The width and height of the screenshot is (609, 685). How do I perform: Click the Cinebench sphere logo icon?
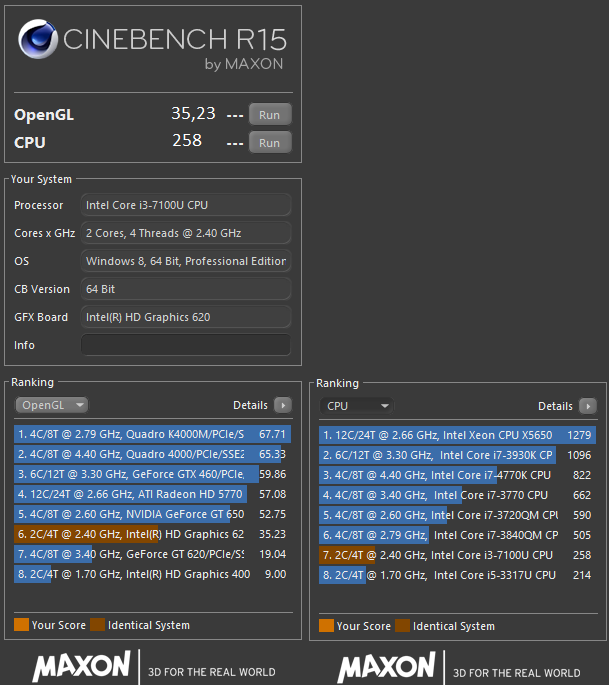click(40, 40)
